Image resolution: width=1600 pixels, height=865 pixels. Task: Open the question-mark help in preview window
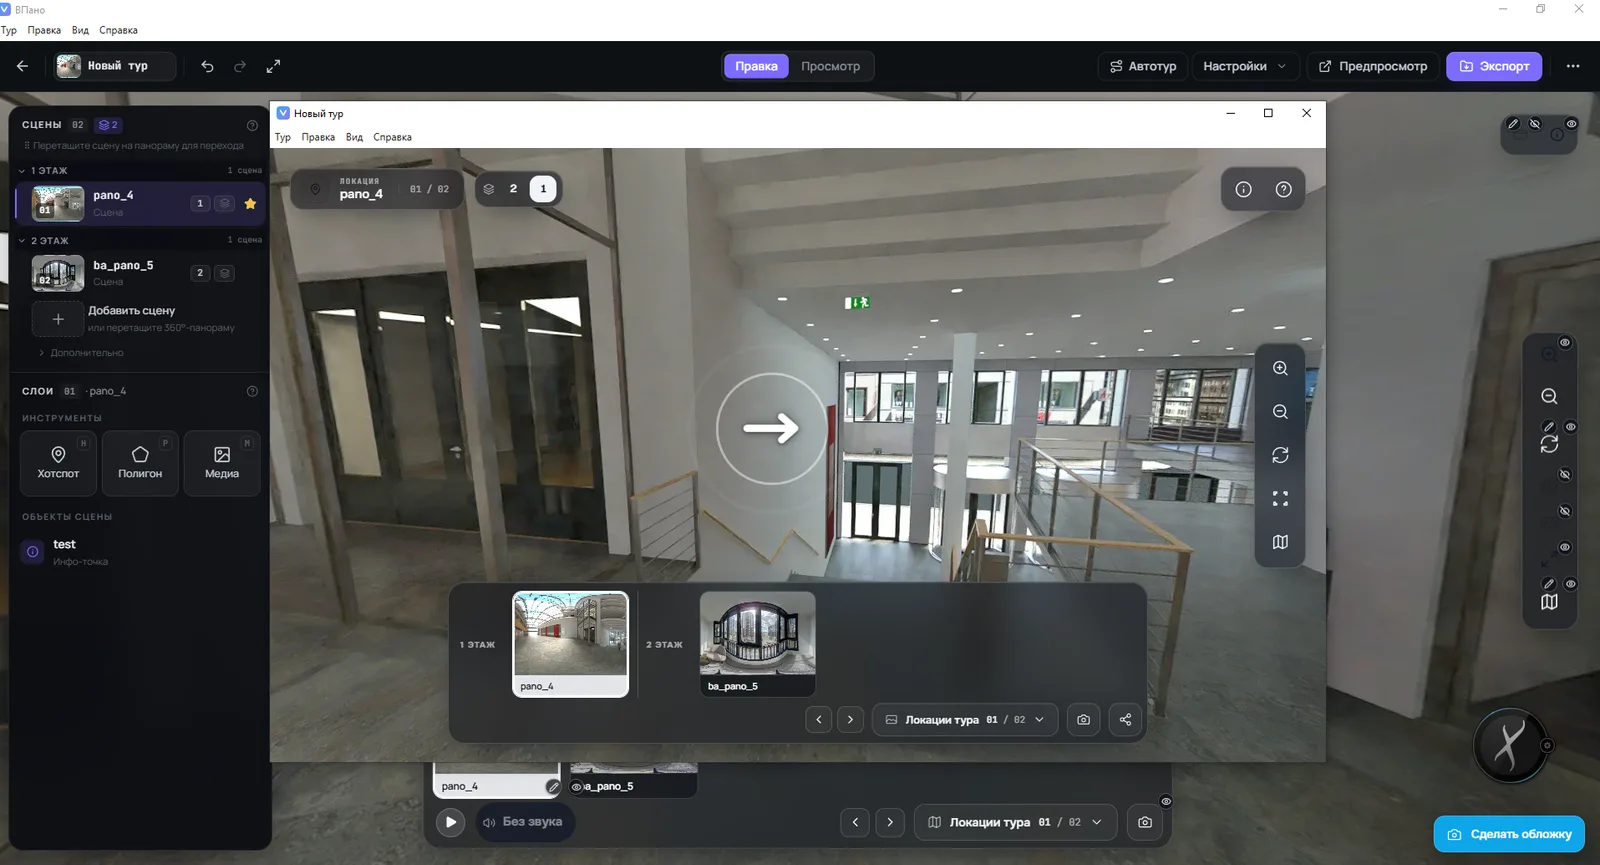point(1284,189)
